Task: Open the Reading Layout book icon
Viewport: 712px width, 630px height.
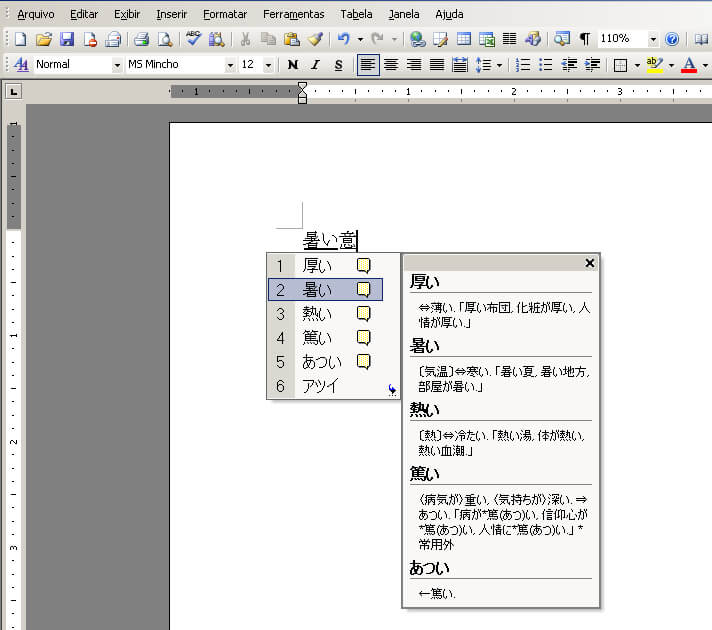Action: 701,39
